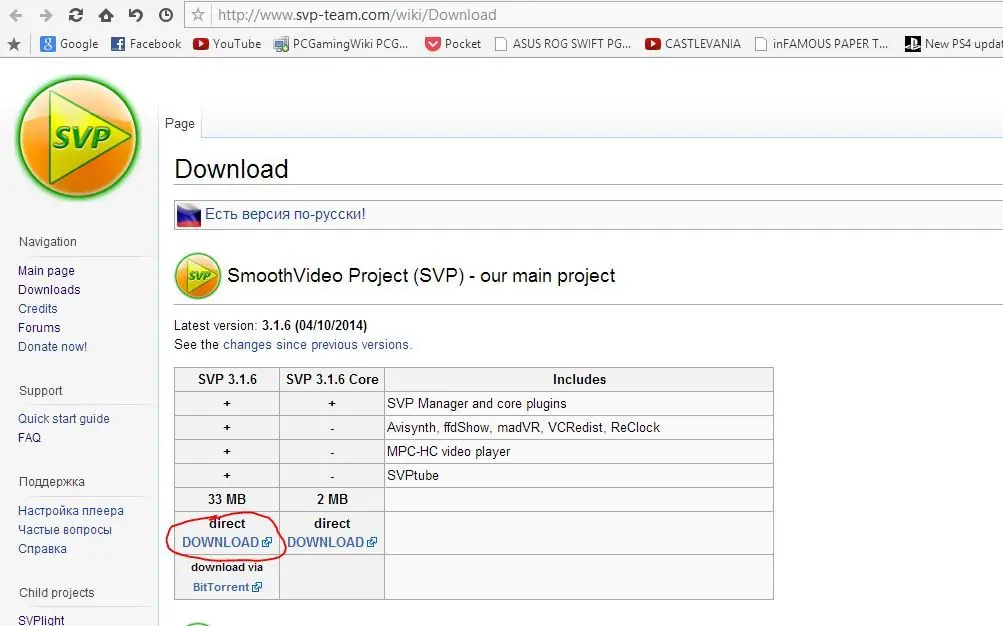1003x626 pixels.
Task: Open the Справка link
Action: point(42,549)
